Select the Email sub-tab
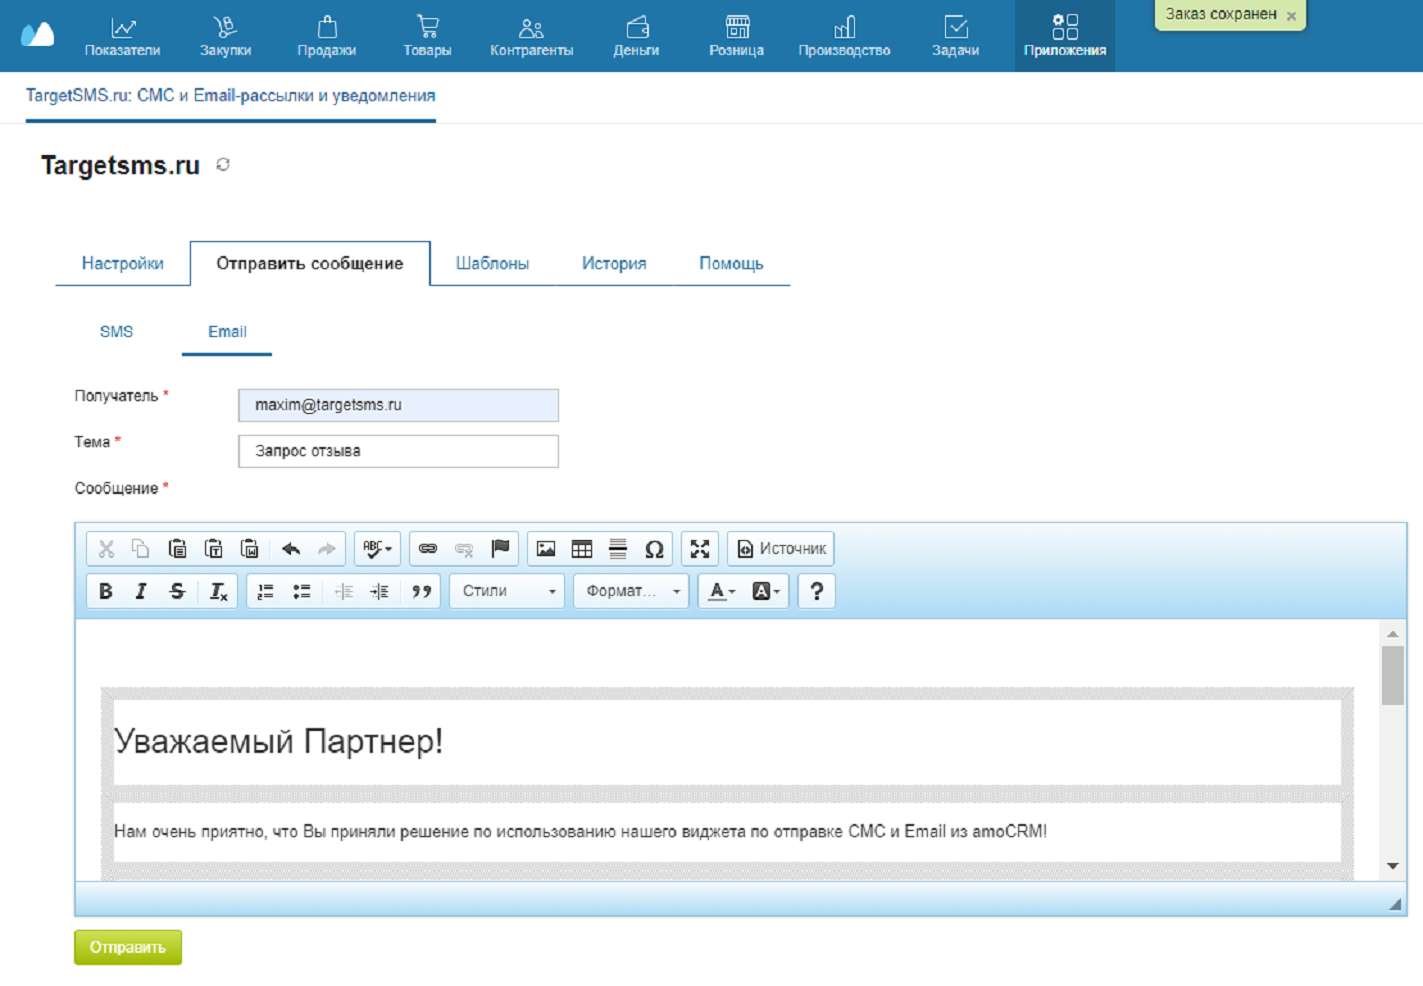Image resolution: width=1423 pixels, height=986 pixels. 227,331
